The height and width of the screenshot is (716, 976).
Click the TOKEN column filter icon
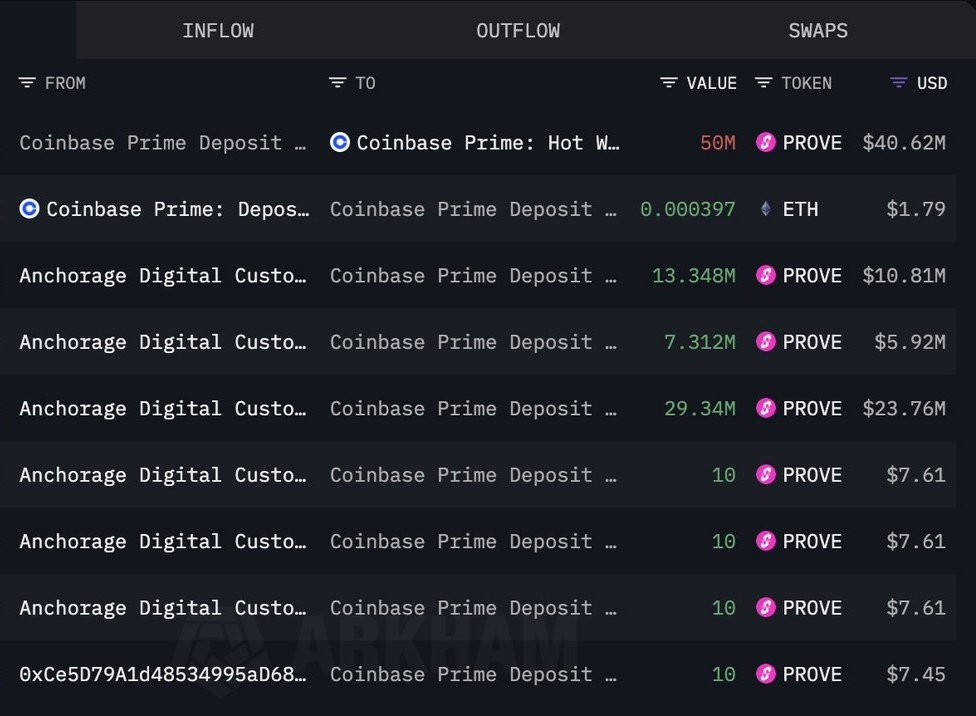(x=763, y=83)
